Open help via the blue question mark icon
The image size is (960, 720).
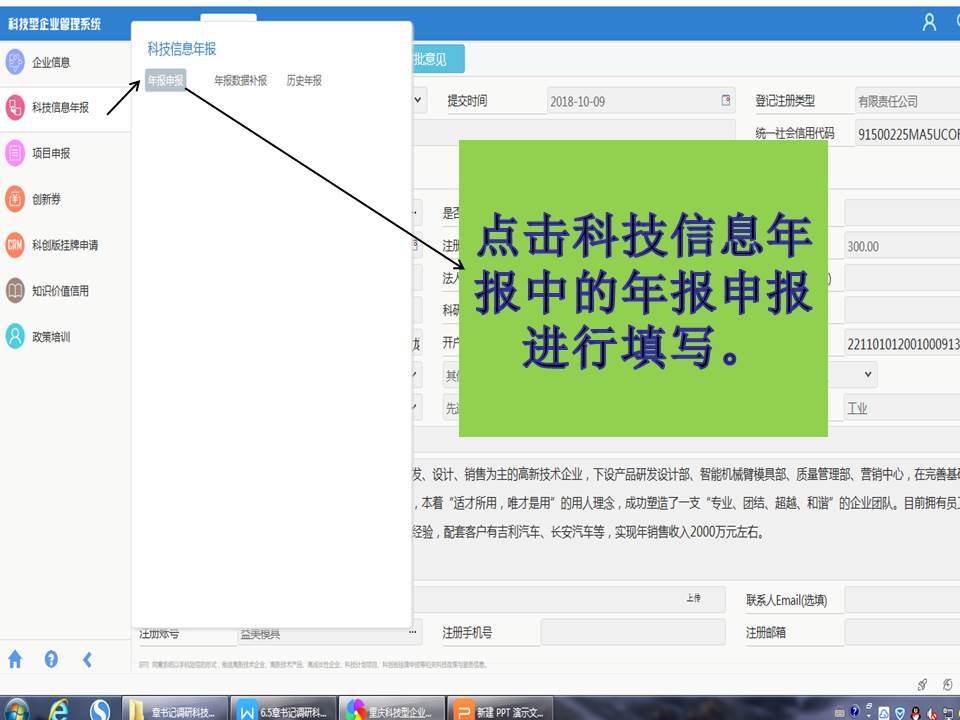coord(51,659)
